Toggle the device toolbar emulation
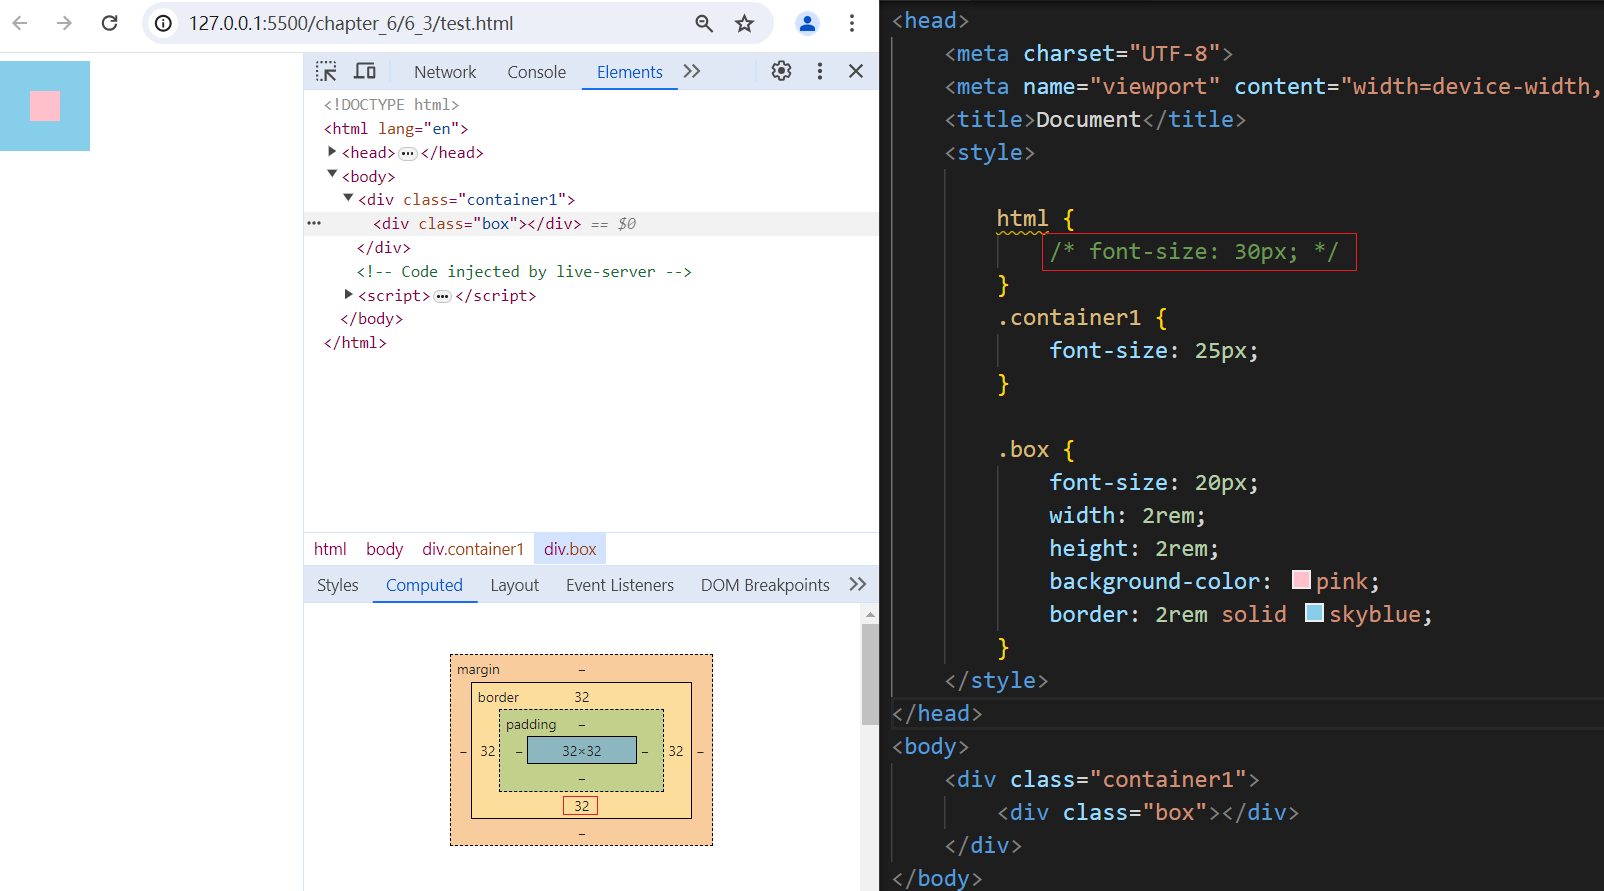The height and width of the screenshot is (891, 1604). (x=365, y=71)
